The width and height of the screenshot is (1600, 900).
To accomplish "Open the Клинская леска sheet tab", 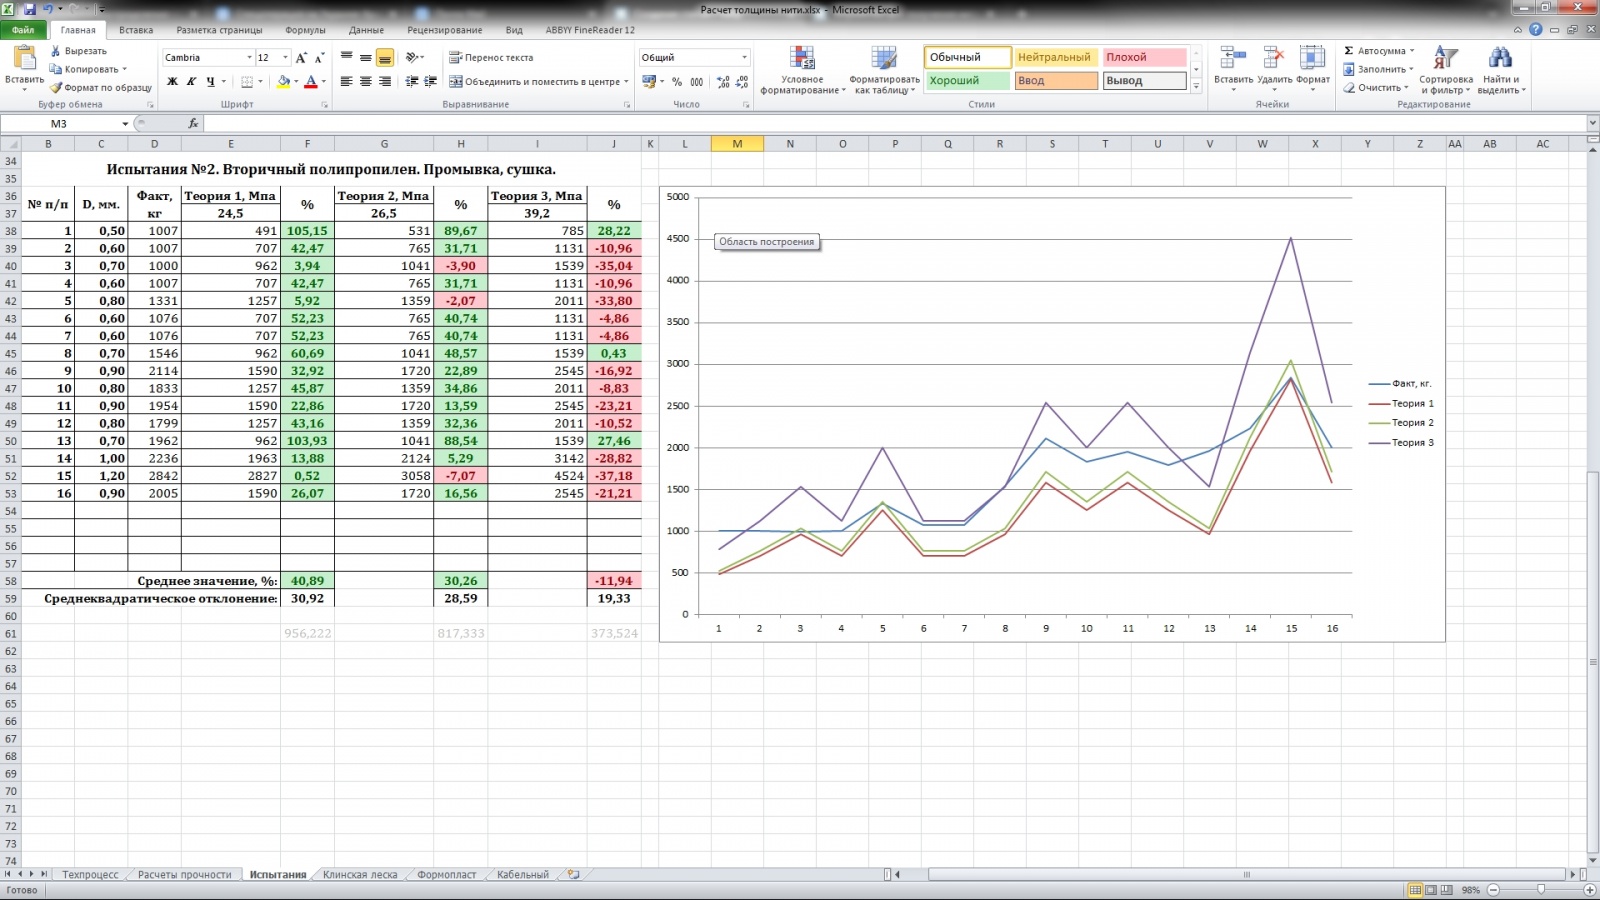I will point(360,874).
